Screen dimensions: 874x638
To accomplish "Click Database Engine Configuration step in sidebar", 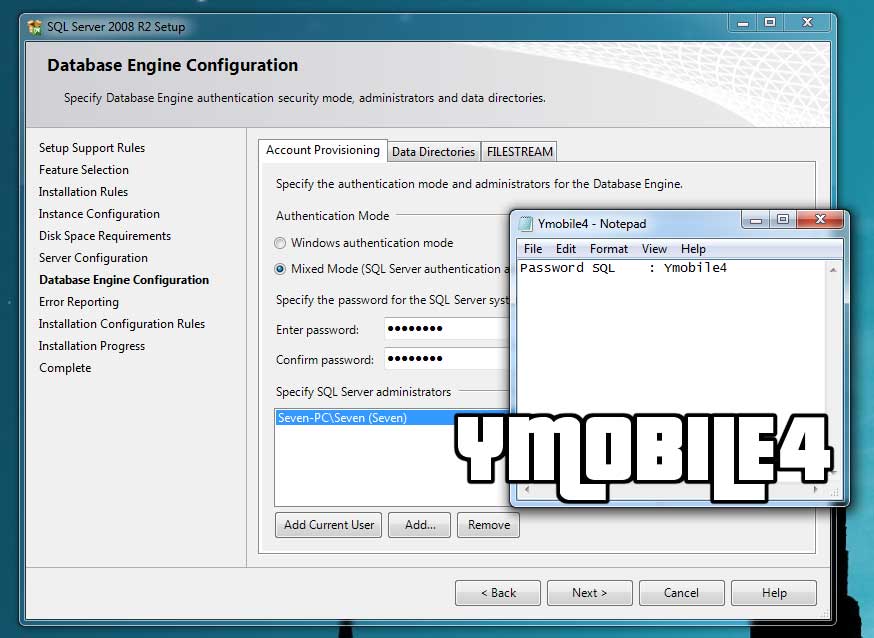I will (x=124, y=280).
